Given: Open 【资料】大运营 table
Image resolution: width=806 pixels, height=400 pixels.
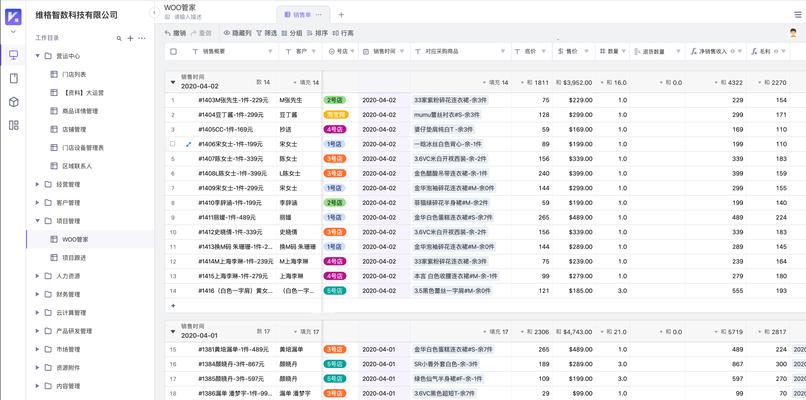Looking at the screenshot, I should click(83, 93).
